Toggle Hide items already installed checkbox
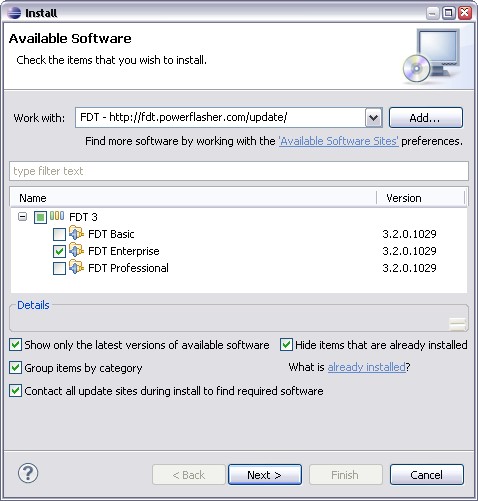 (286, 344)
